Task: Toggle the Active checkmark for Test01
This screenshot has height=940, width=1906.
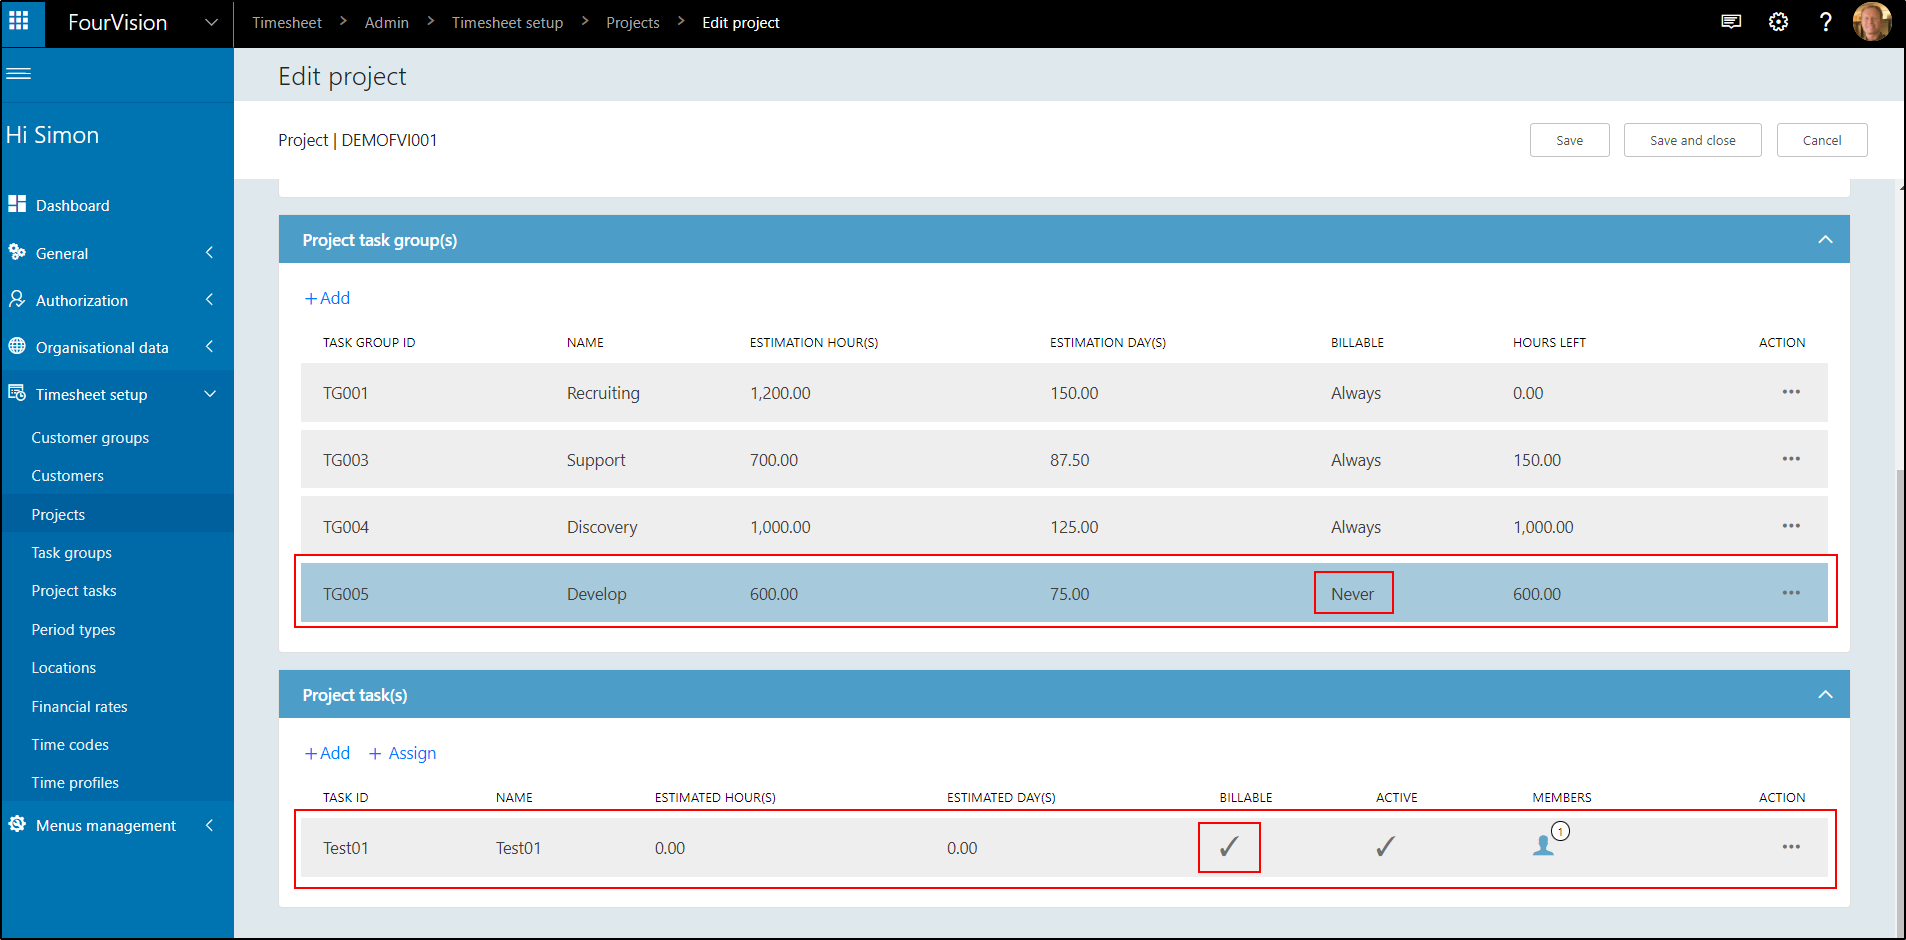Action: point(1385,847)
